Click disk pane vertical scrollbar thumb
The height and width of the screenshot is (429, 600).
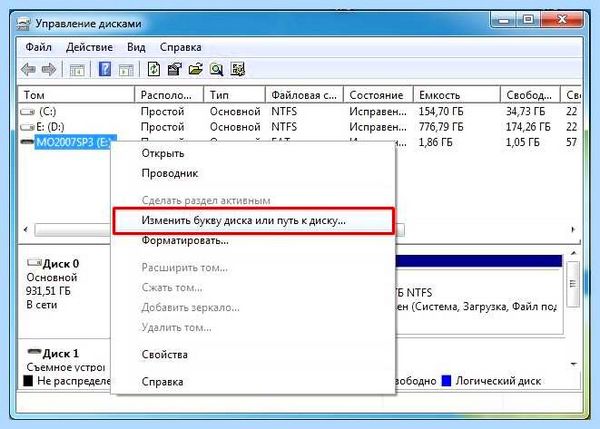click(573, 284)
